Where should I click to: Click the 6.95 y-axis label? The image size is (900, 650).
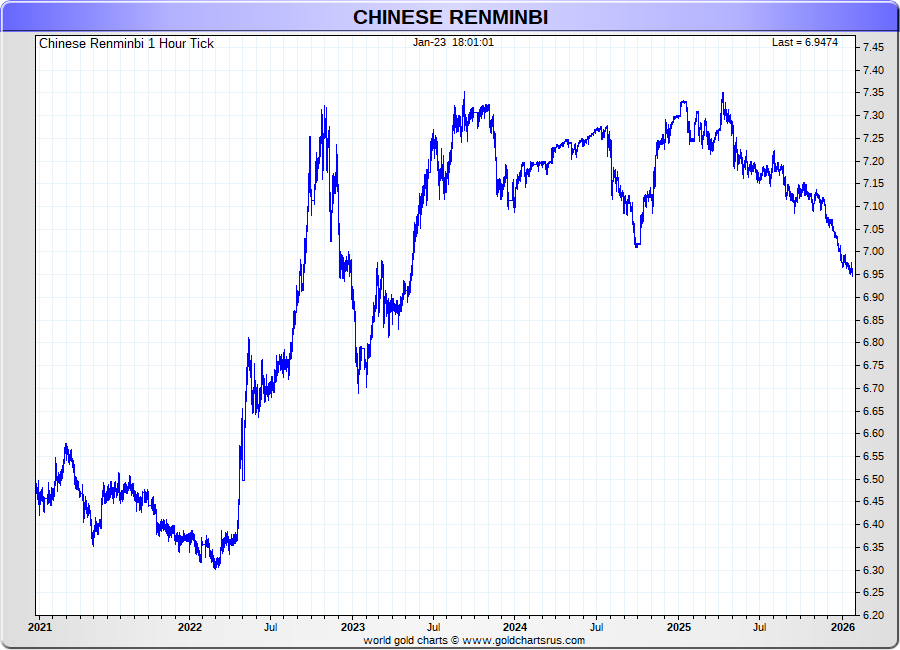pyautogui.click(x=873, y=274)
